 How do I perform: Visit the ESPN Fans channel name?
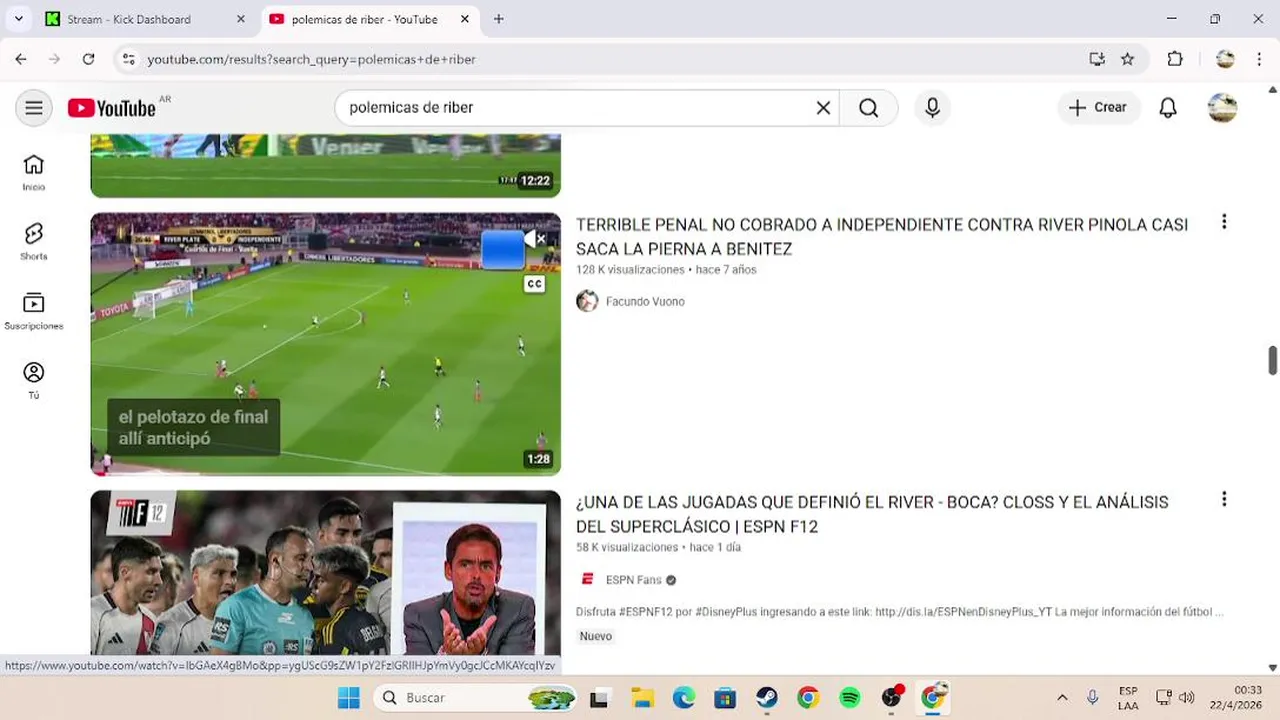(x=634, y=580)
